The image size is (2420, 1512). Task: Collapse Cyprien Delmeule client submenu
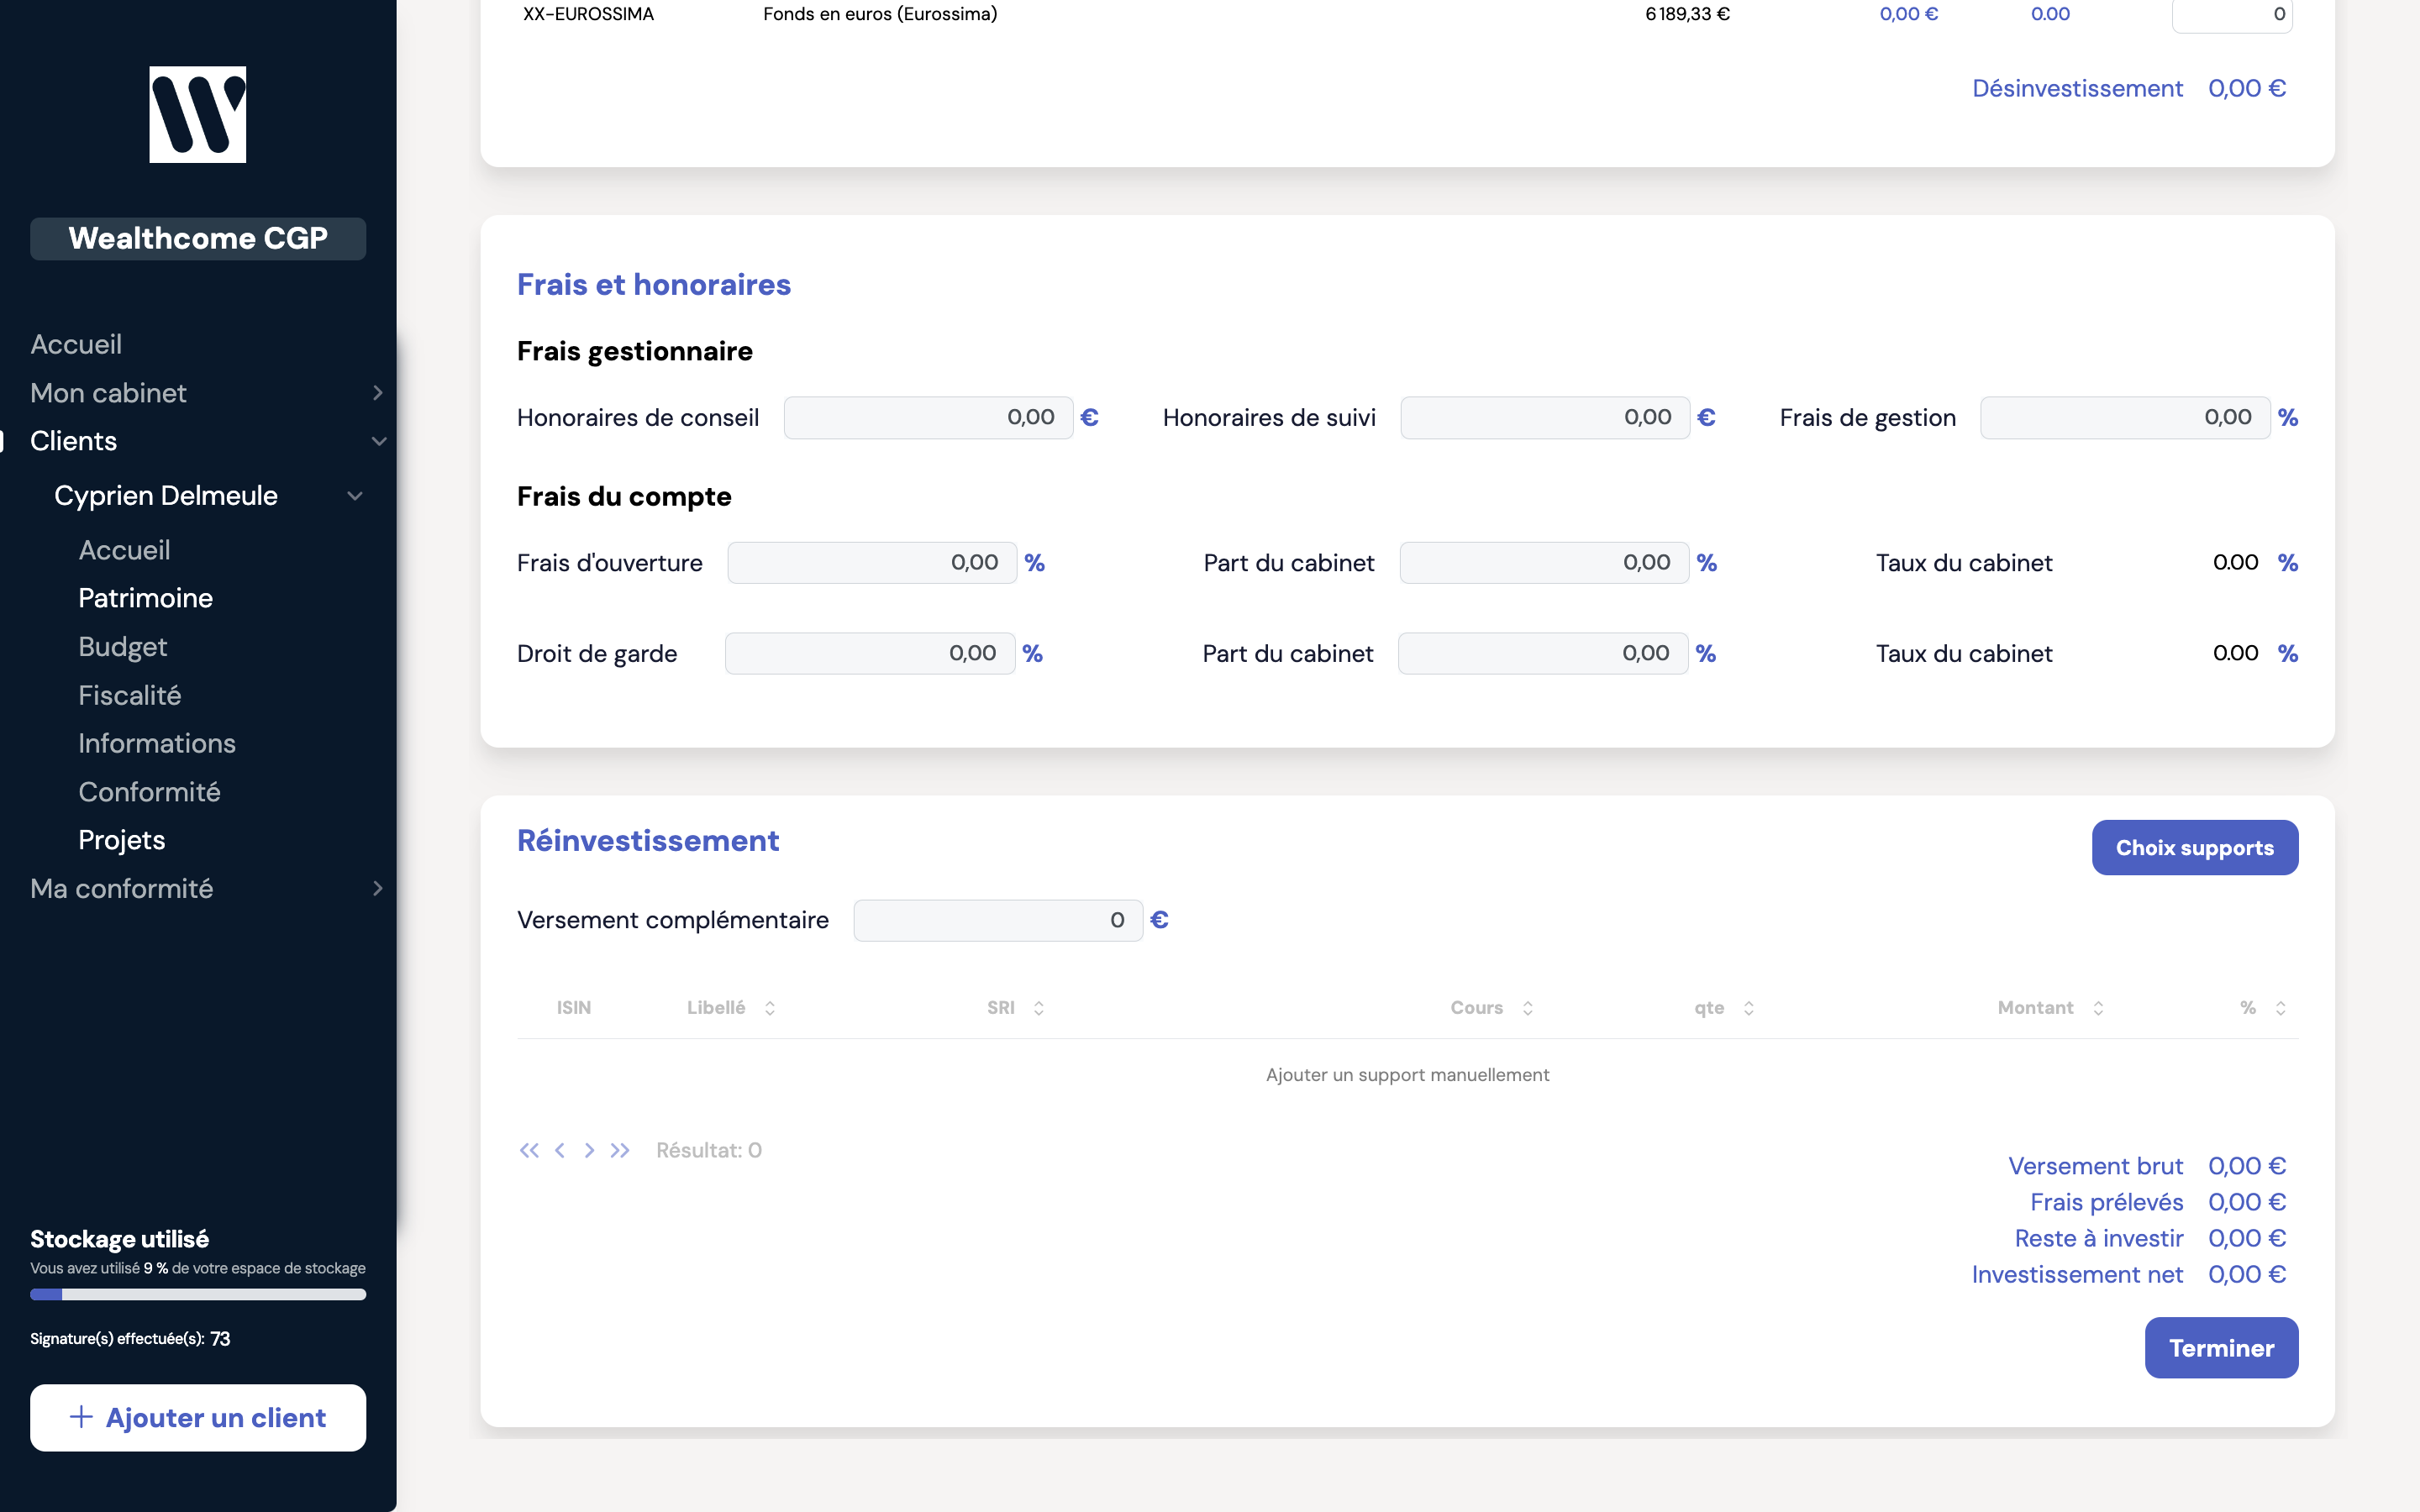(x=354, y=496)
